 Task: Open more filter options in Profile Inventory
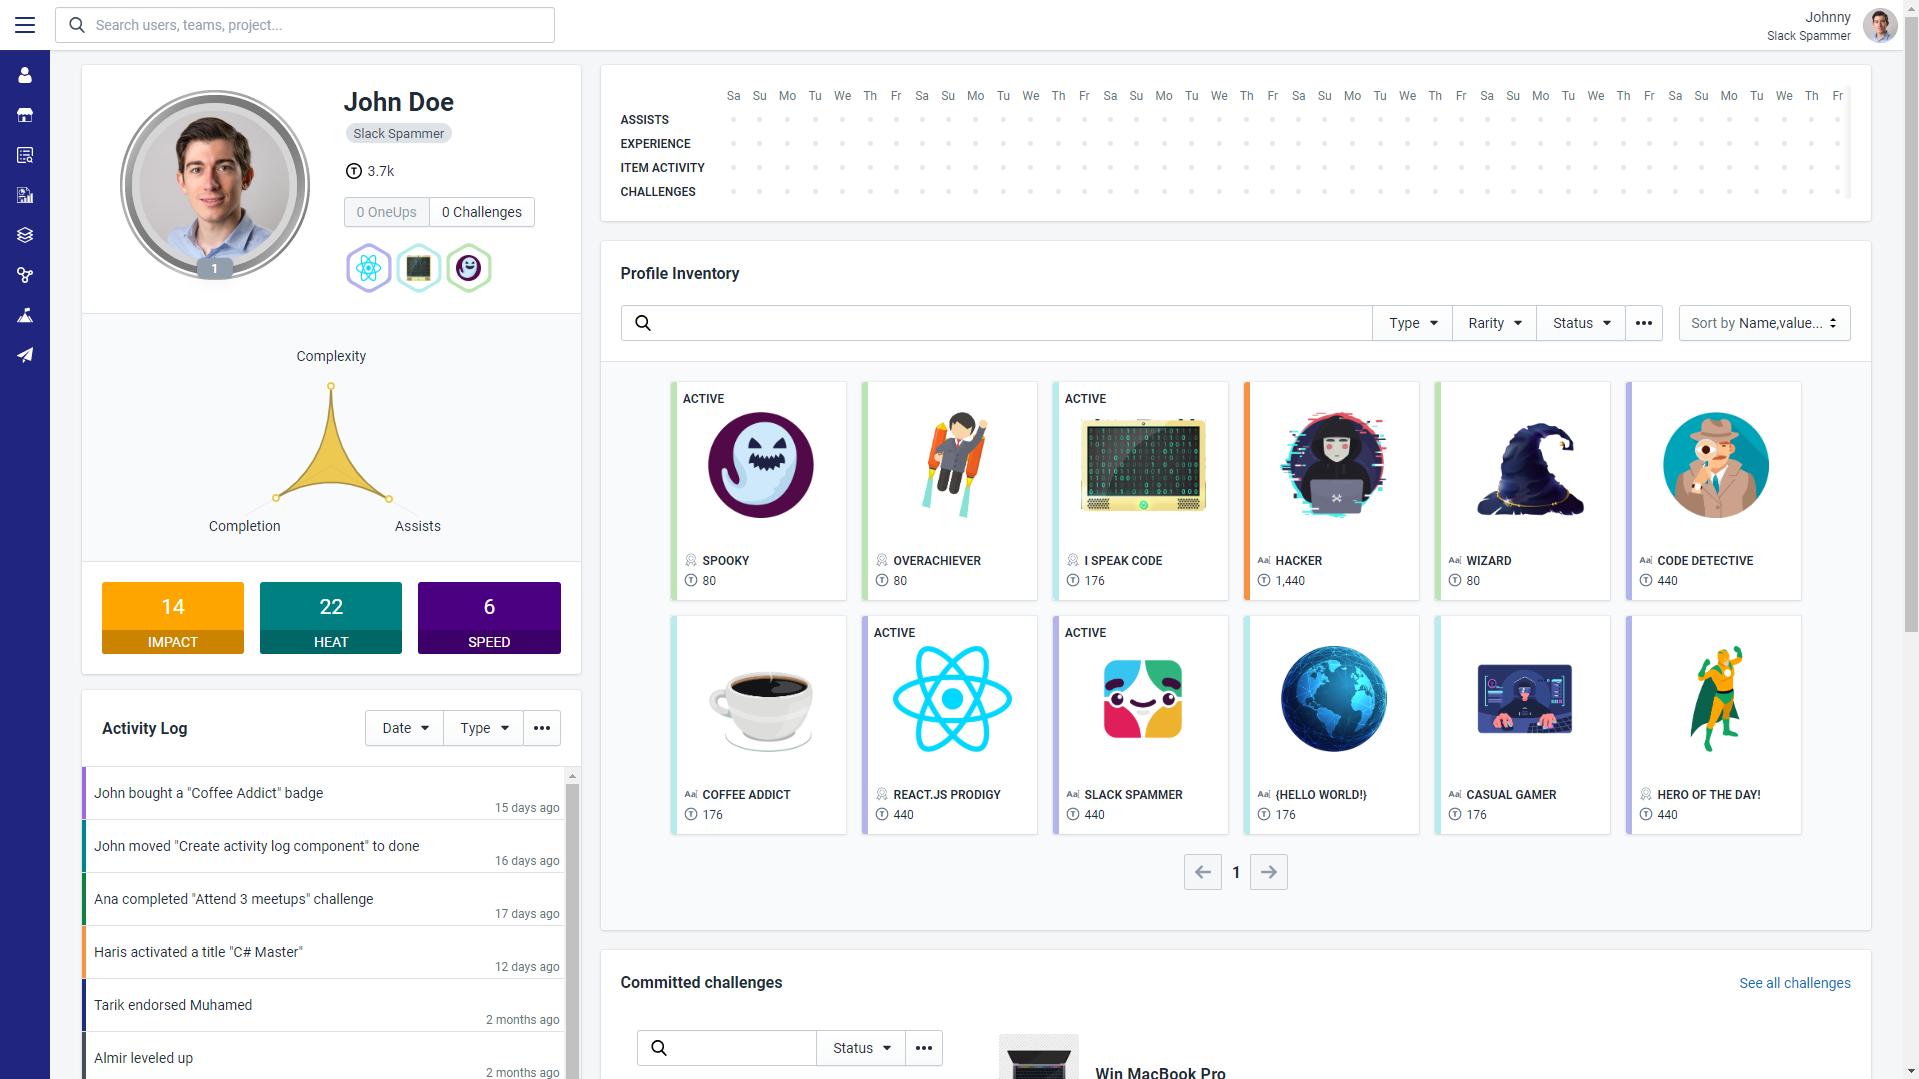[x=1644, y=323]
